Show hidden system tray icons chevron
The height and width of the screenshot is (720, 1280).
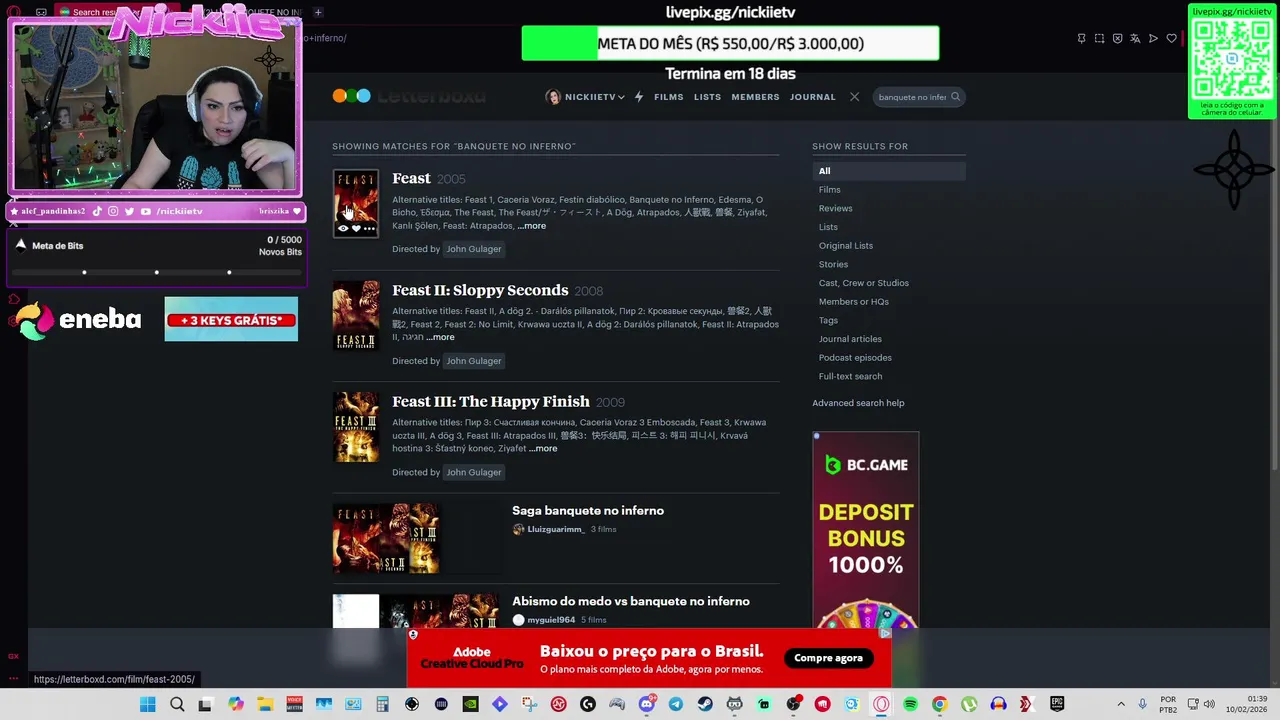[x=1120, y=704]
